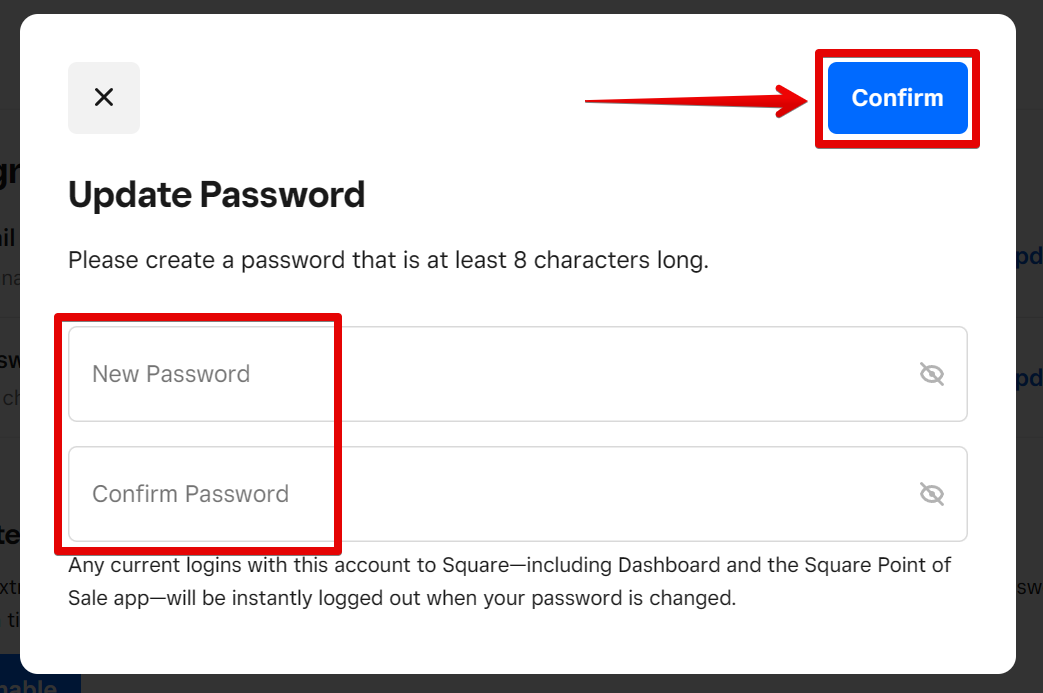Click the lower partially visible Update link
The image size is (1043, 693).
(1029, 380)
